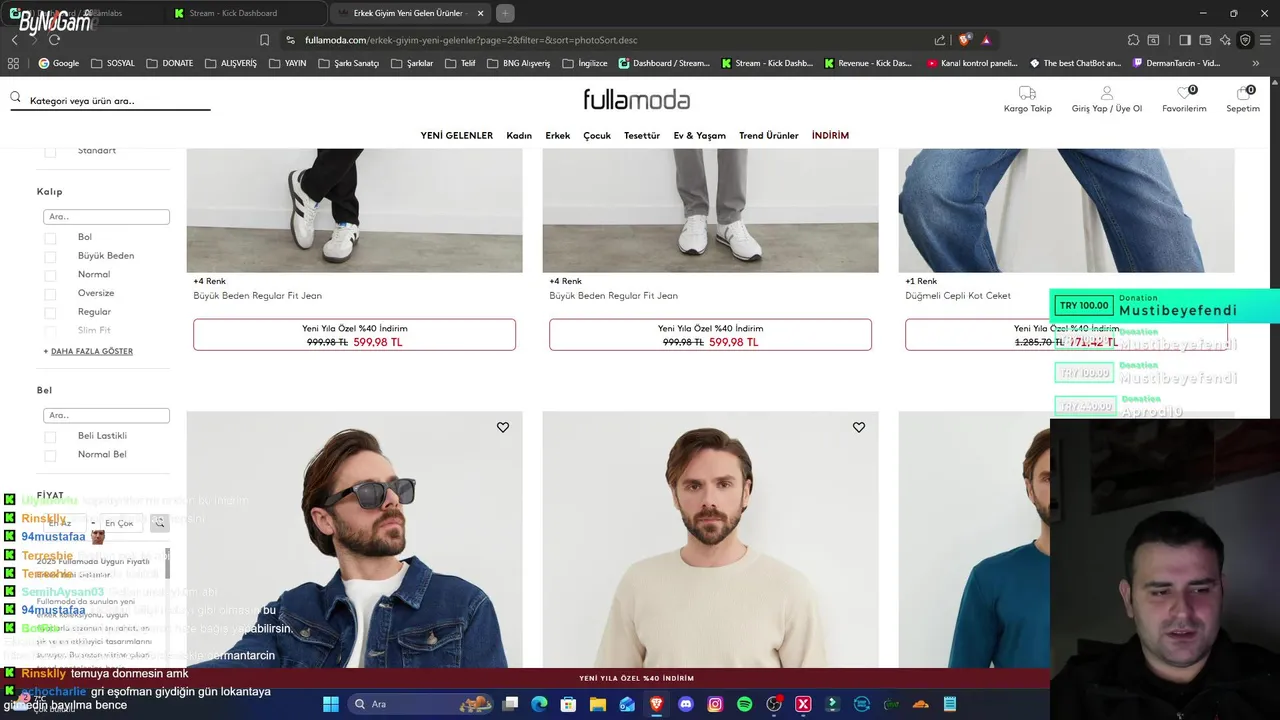
Task: Open Instagram from the taskbar
Action: point(715,704)
